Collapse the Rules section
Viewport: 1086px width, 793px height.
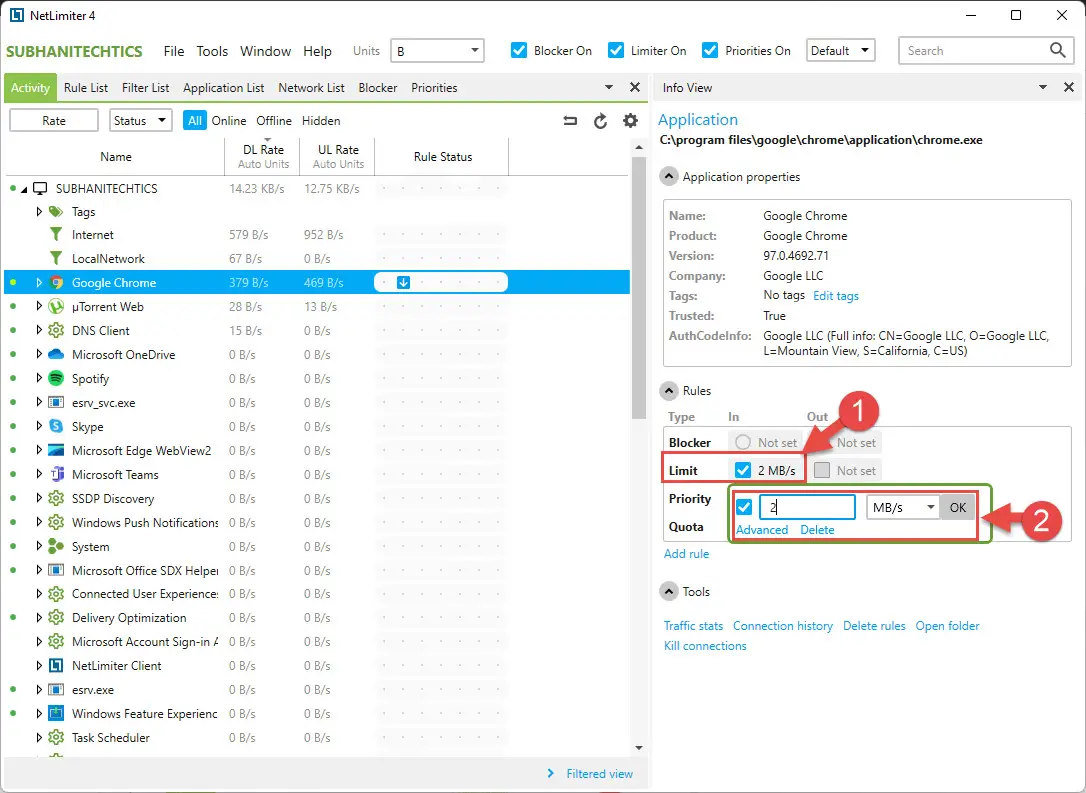click(x=668, y=391)
